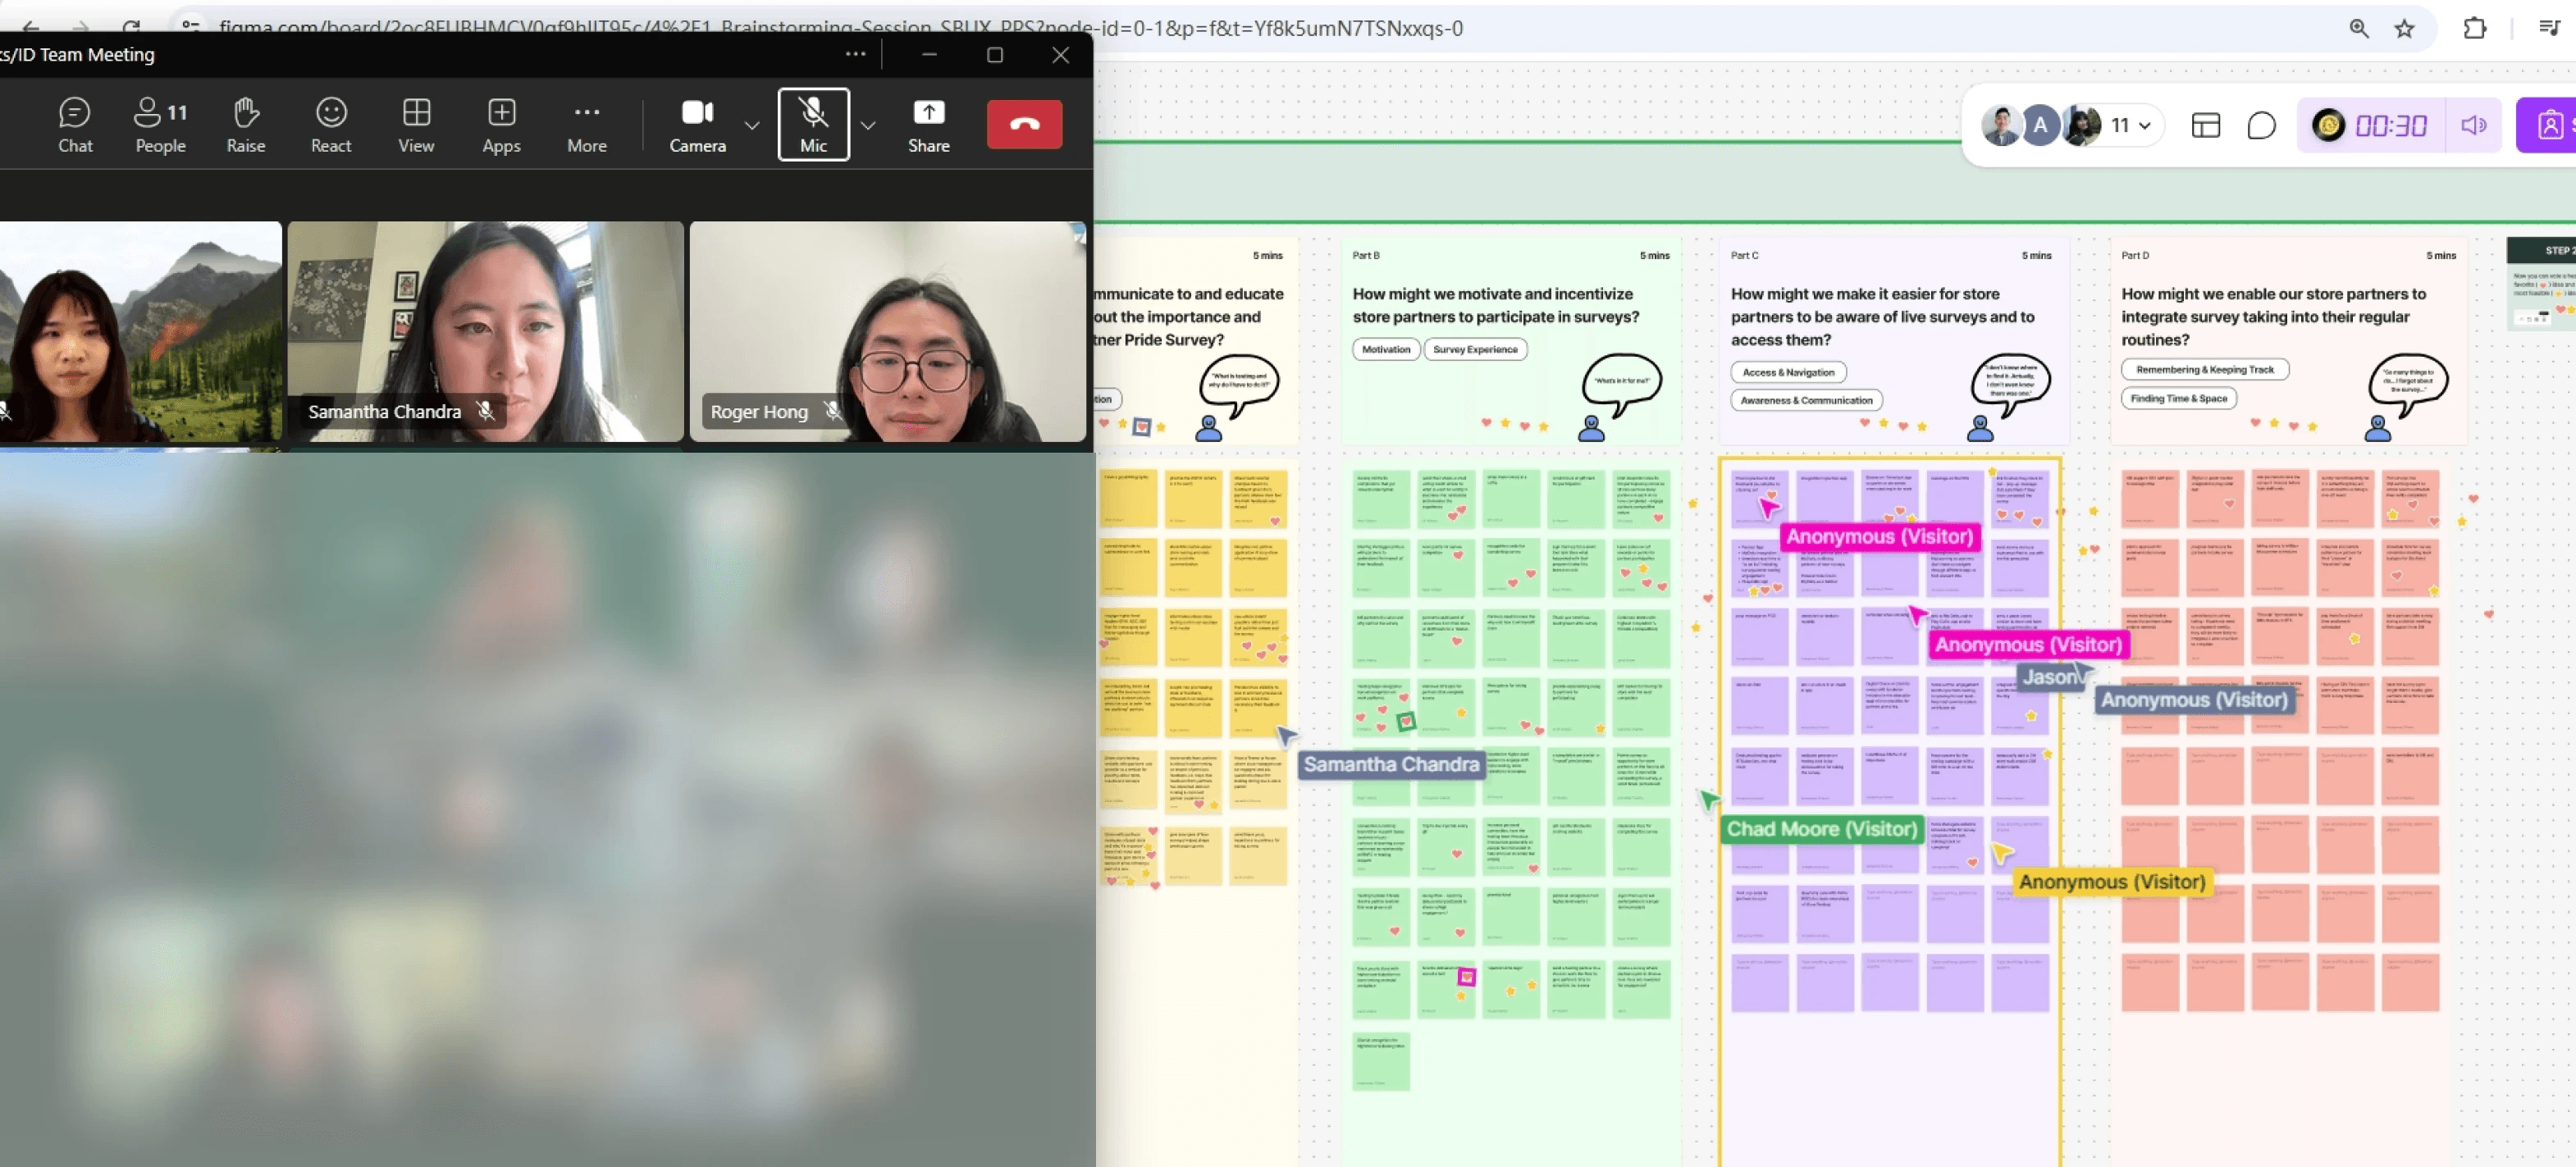Select the Survey Experience tag in Part B
The width and height of the screenshot is (2576, 1167).
tap(1474, 349)
